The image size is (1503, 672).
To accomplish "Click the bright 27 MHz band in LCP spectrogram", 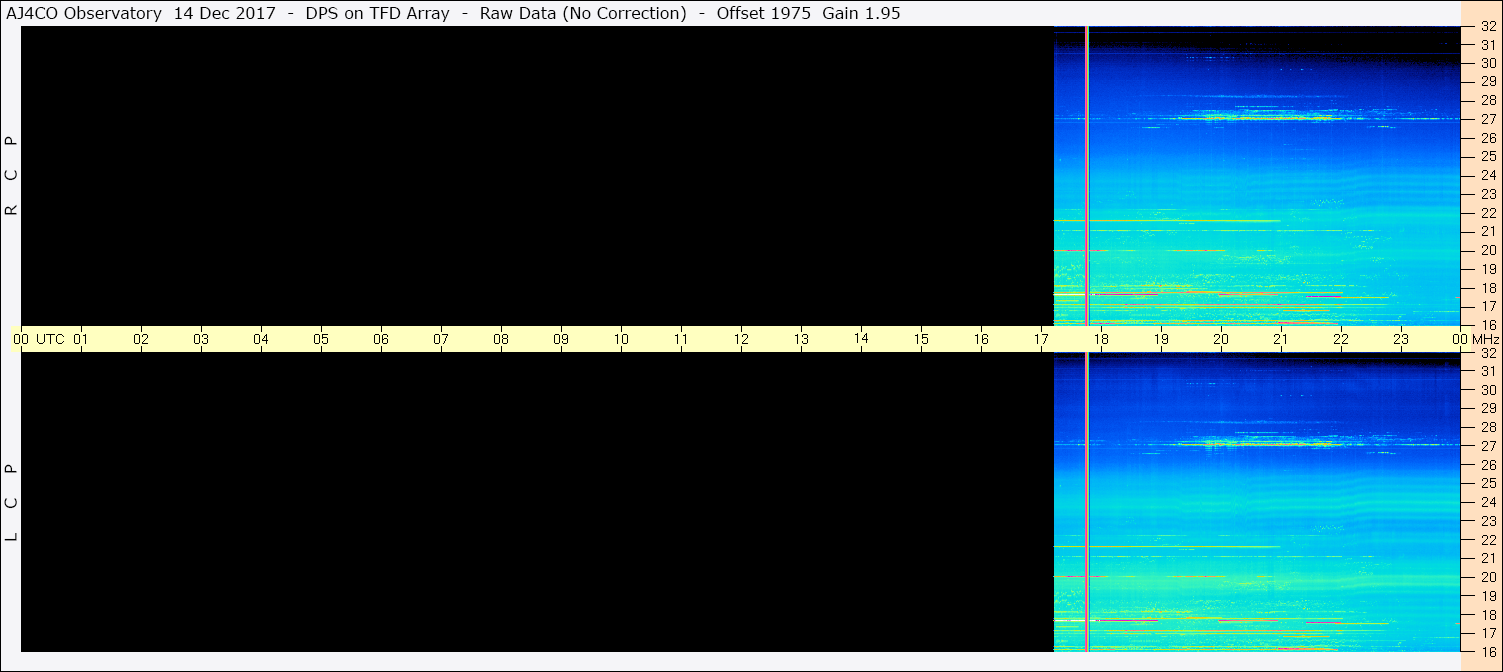I will click(1258, 444).
